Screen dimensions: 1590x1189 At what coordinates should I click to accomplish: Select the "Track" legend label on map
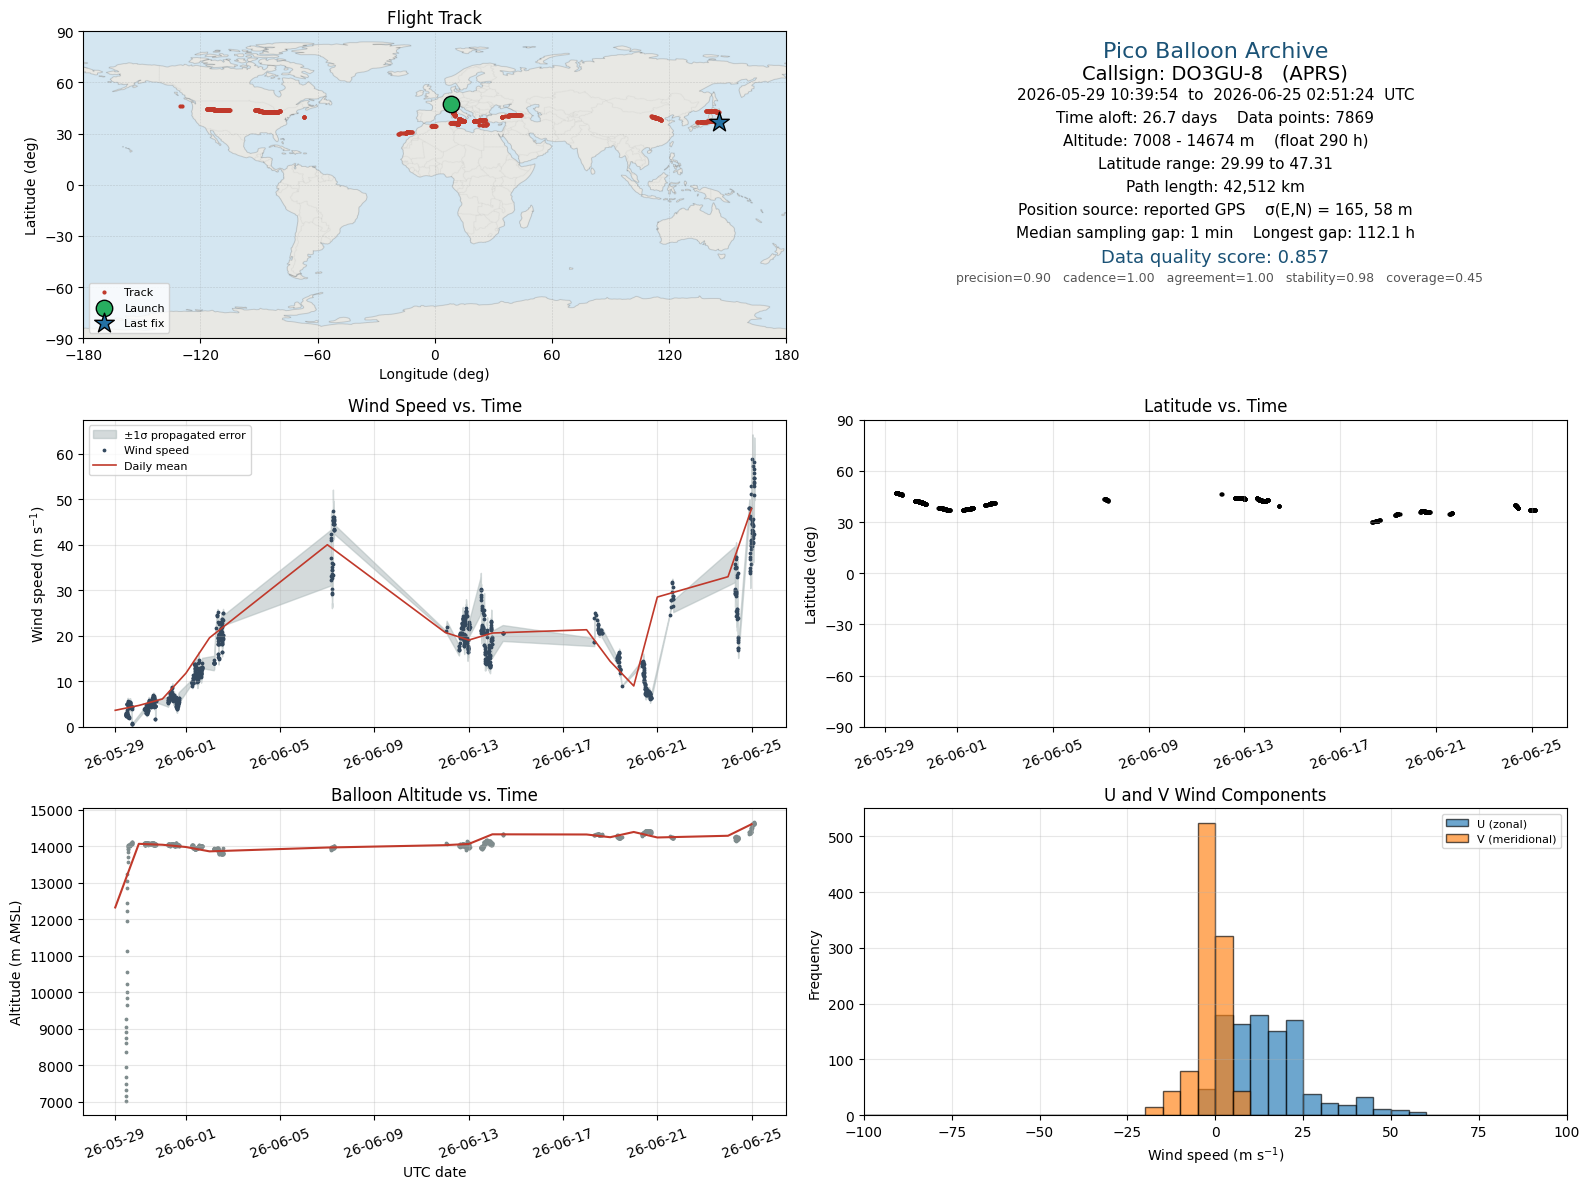tap(139, 293)
